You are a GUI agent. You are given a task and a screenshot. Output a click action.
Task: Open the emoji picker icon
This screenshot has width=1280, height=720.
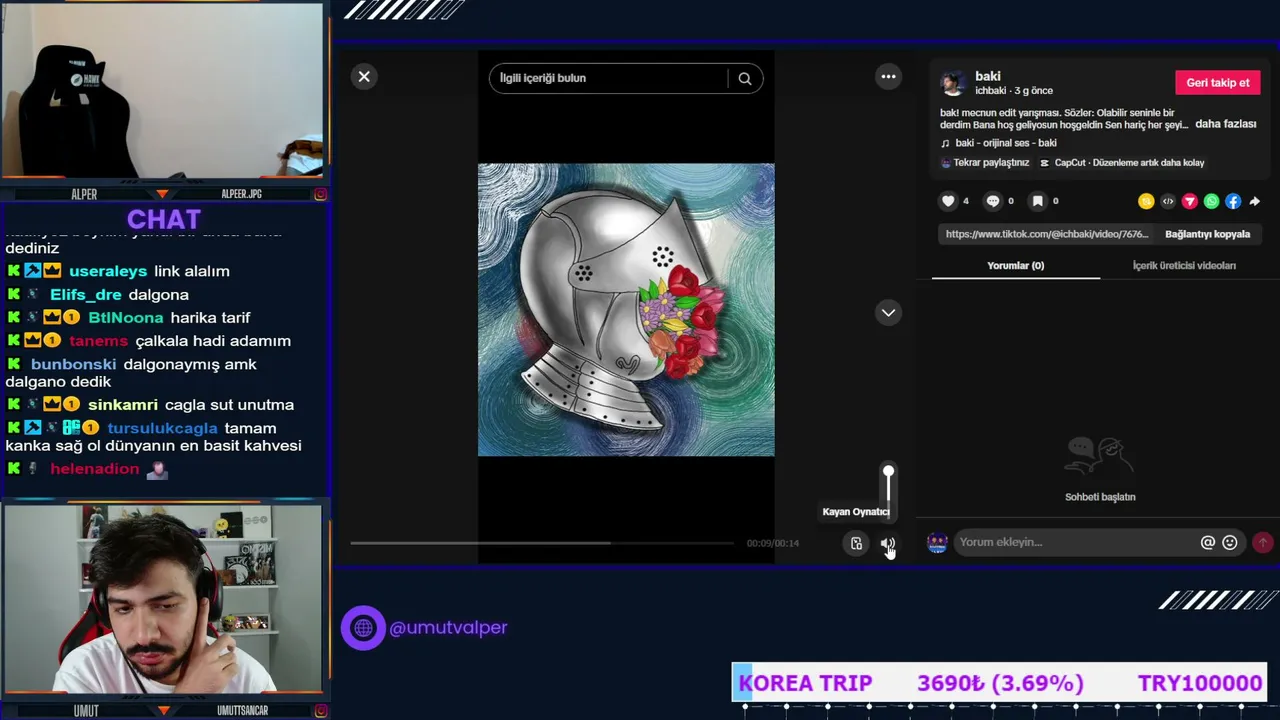[1230, 542]
